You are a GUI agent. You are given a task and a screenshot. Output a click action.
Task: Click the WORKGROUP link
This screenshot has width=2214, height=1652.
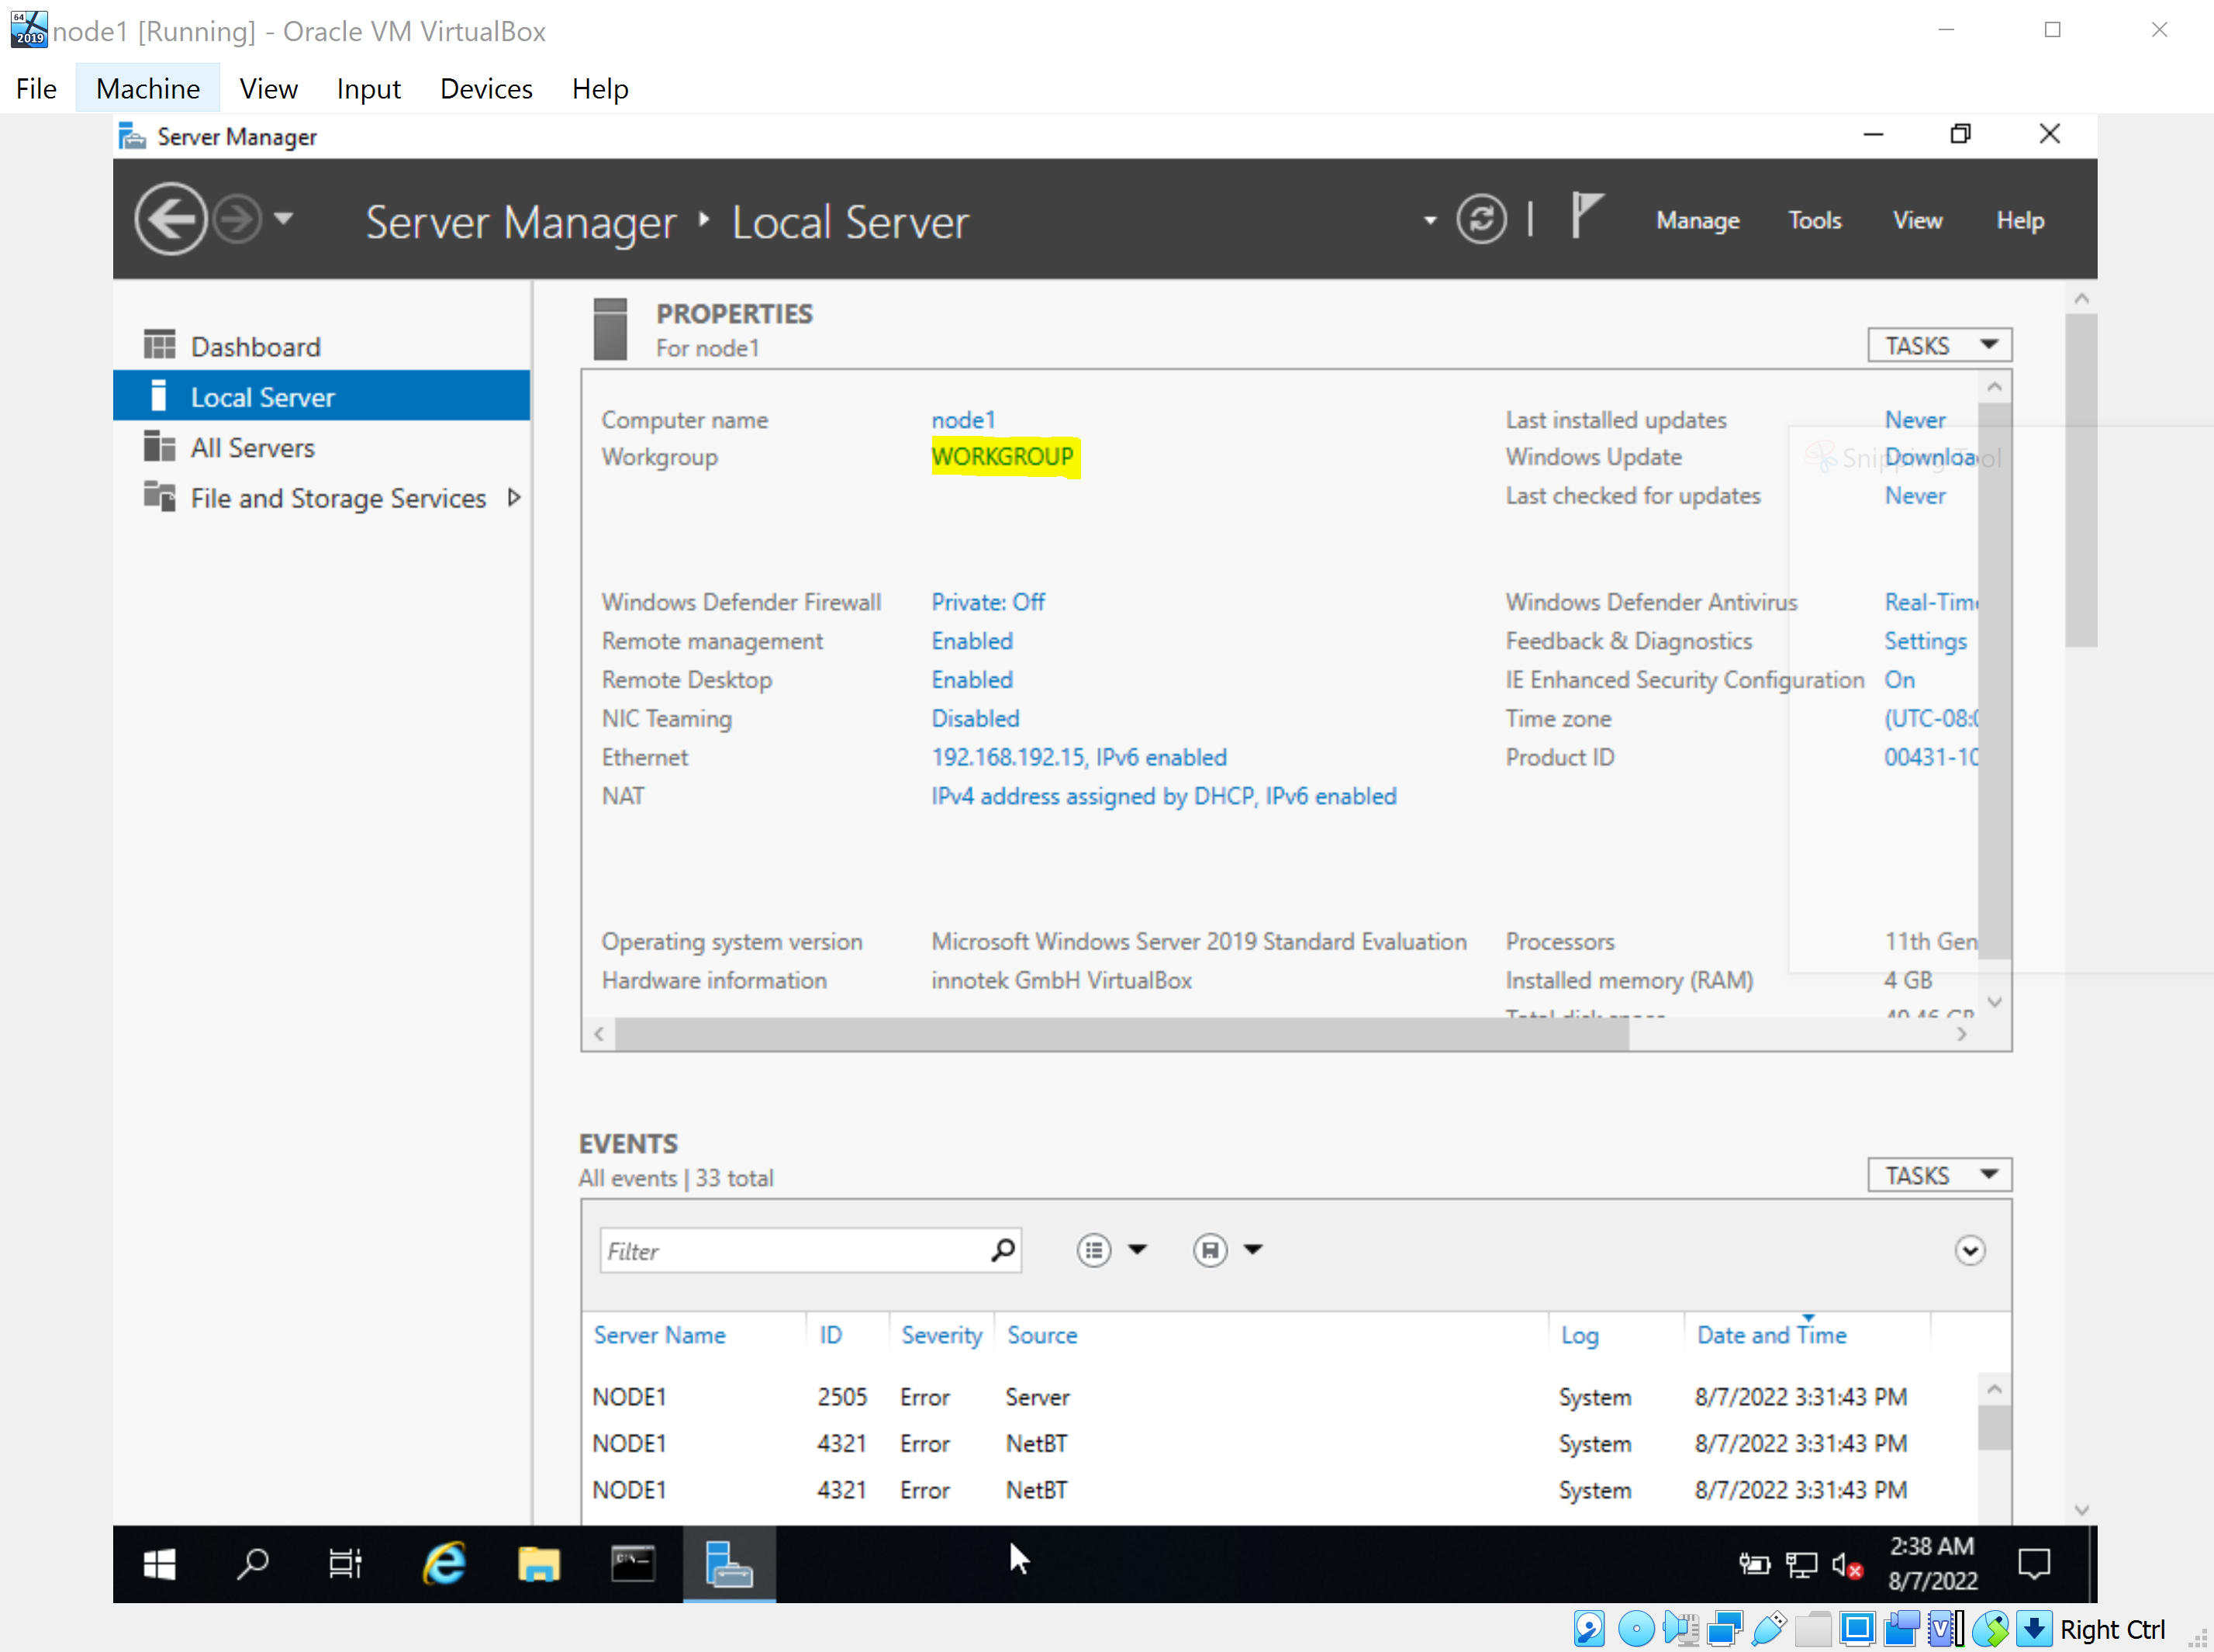(x=1002, y=457)
